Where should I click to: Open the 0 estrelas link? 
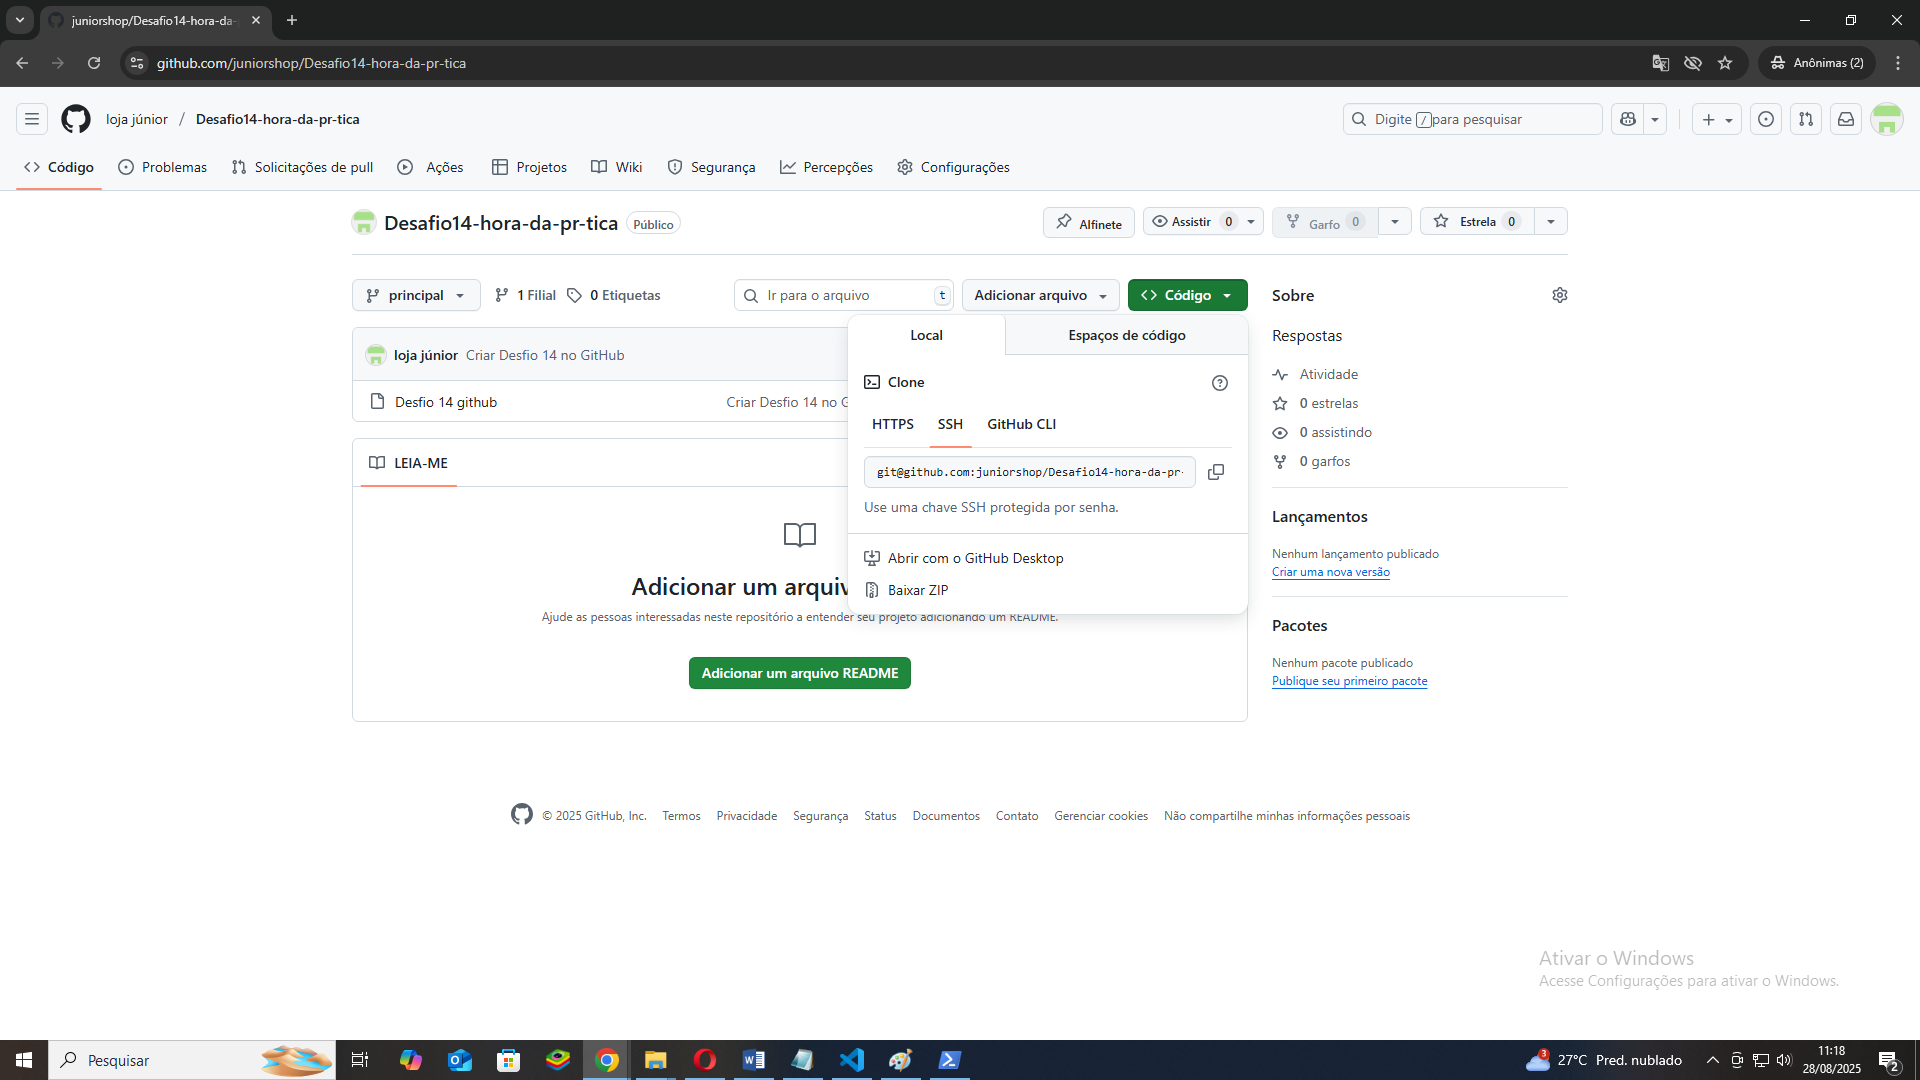coord(1315,403)
